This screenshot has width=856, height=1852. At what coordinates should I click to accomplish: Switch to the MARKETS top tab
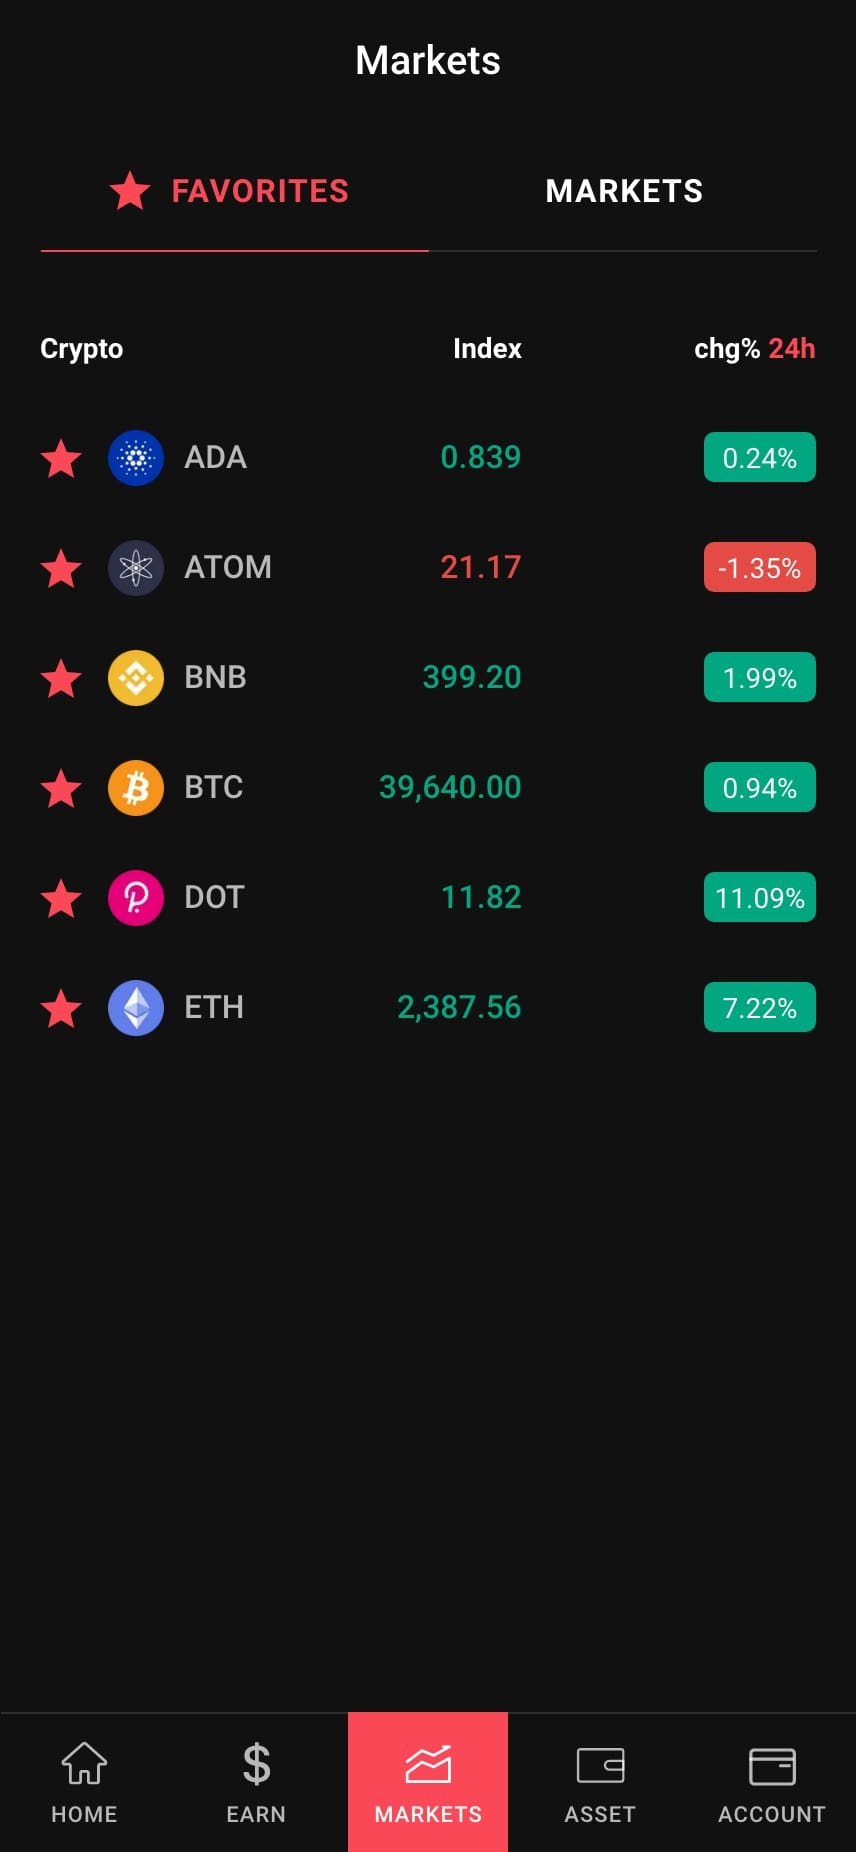pyautogui.click(x=624, y=191)
